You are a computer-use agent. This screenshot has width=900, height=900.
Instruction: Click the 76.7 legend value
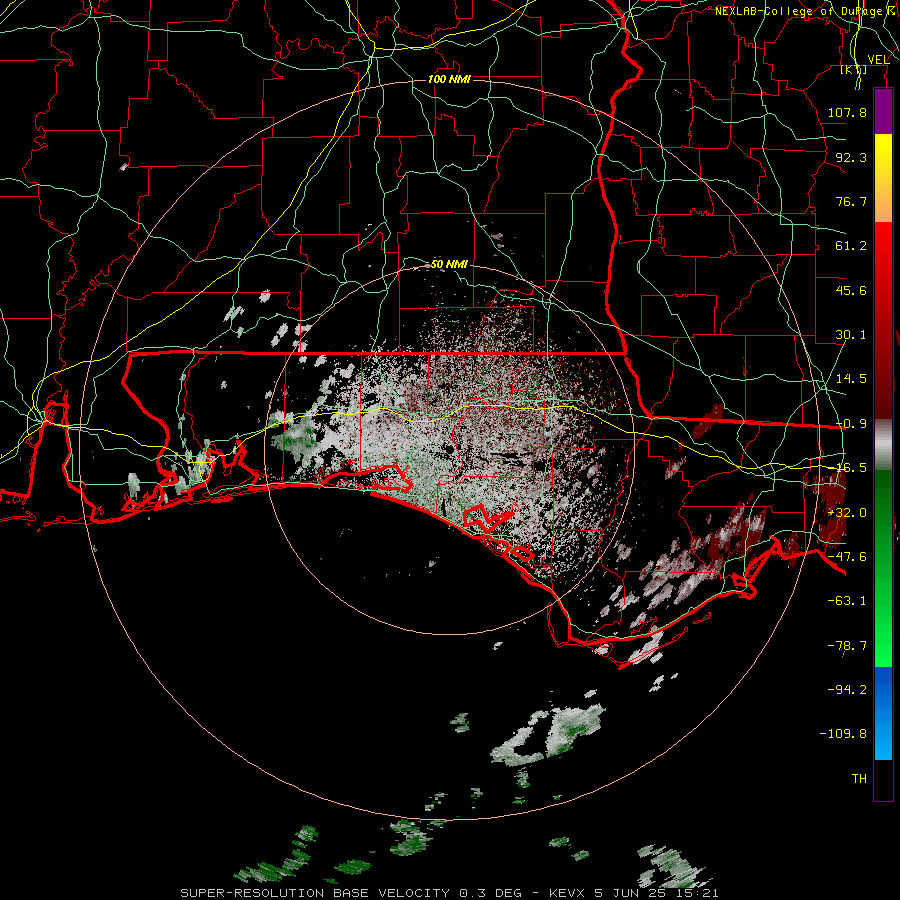point(851,201)
